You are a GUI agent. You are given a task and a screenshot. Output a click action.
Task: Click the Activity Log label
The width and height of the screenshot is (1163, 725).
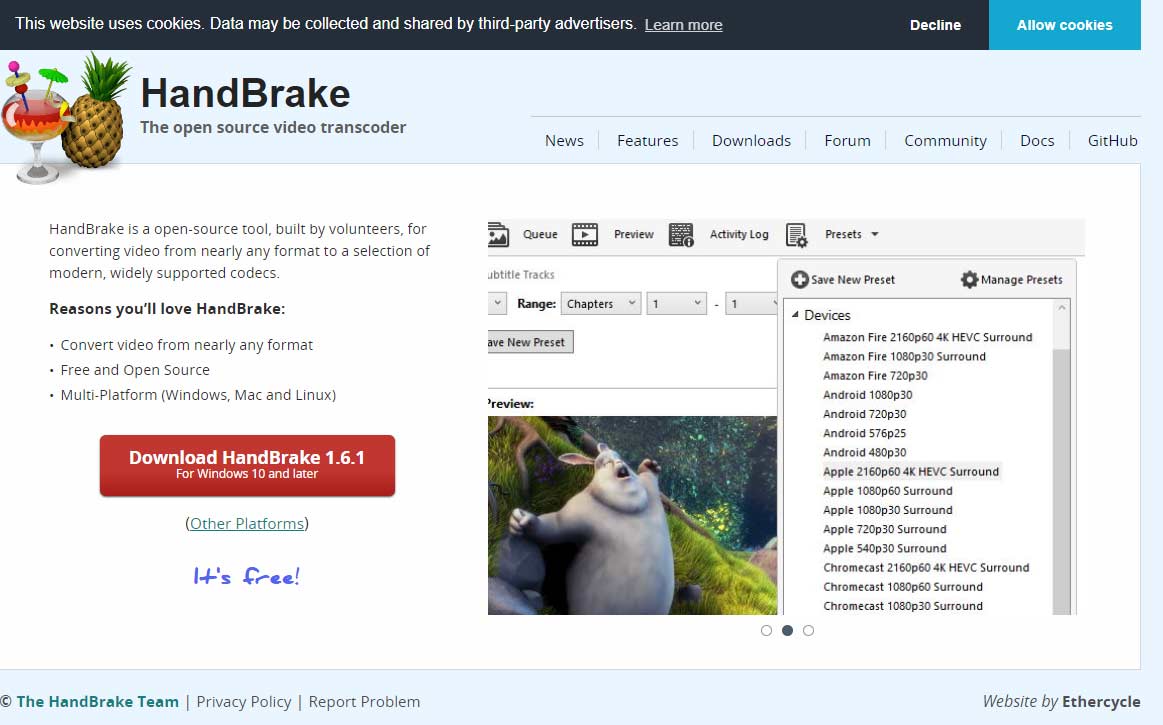point(739,234)
